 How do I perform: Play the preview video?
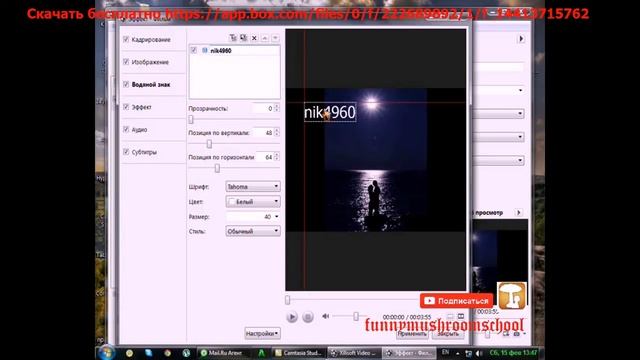click(x=292, y=317)
